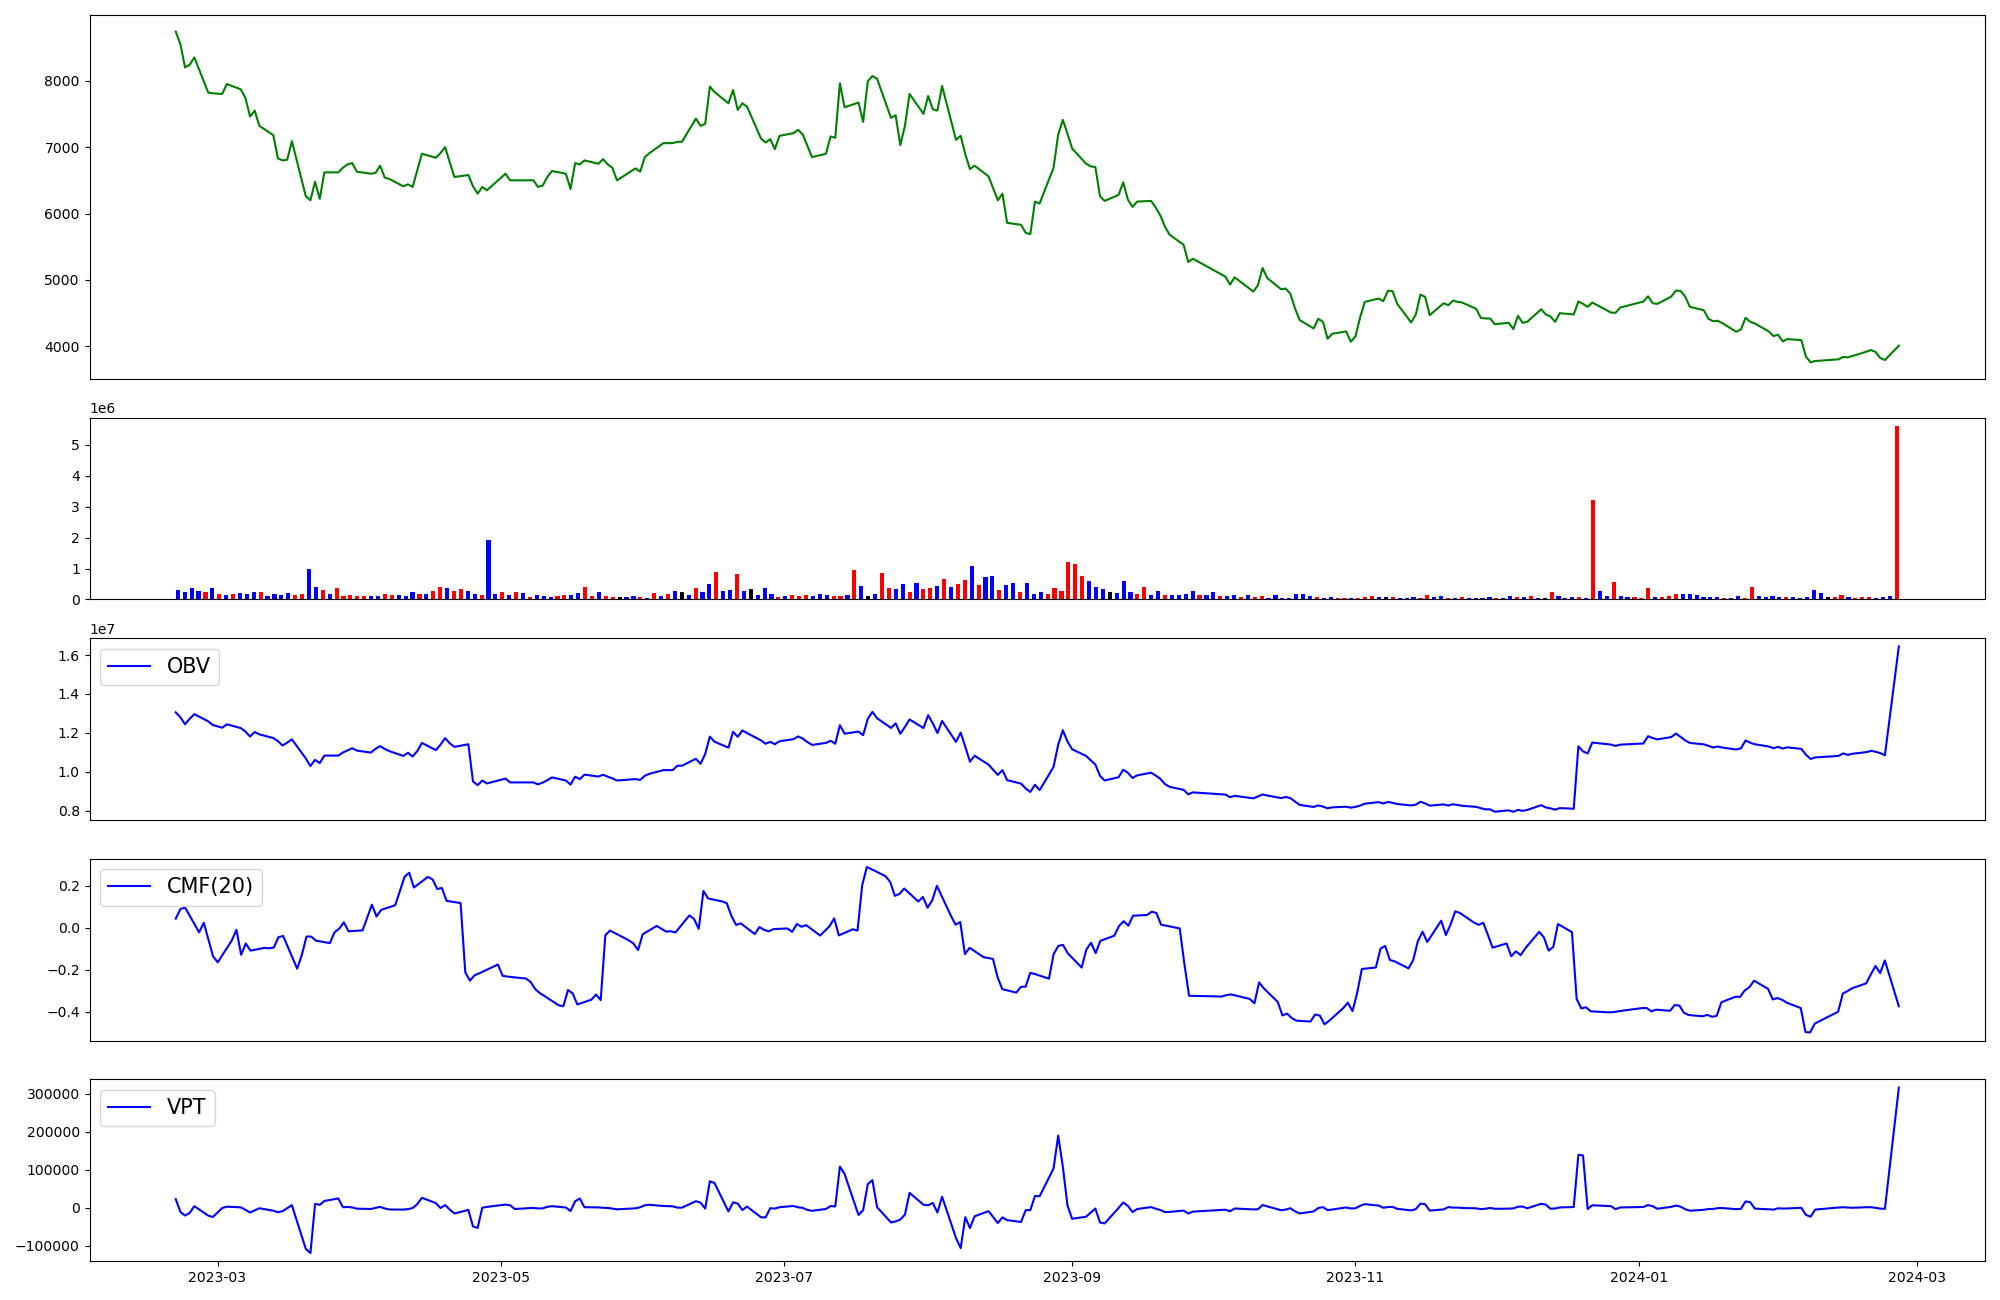Click the 2023-09 x-axis date label
Screen dimensions: 2000x1300
tap(1072, 1277)
